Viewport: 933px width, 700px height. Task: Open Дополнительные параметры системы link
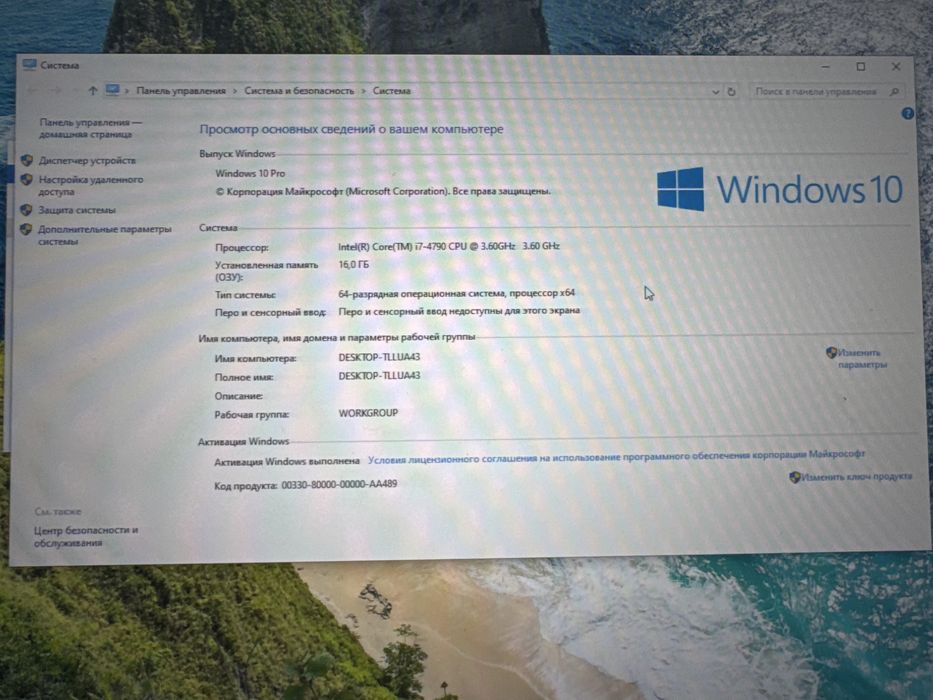(104, 235)
